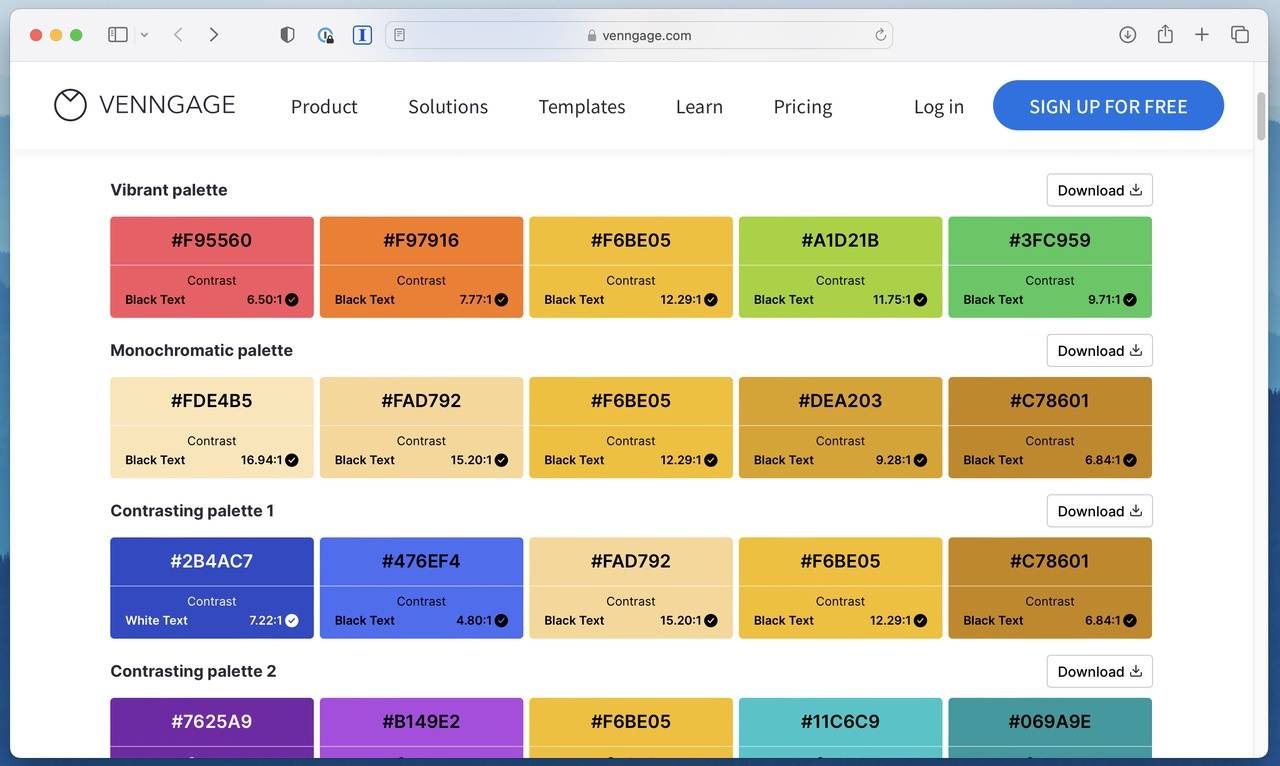This screenshot has height=766, width=1280.
Task: Click the check icon beside 7.77:1
Action: (x=501, y=299)
